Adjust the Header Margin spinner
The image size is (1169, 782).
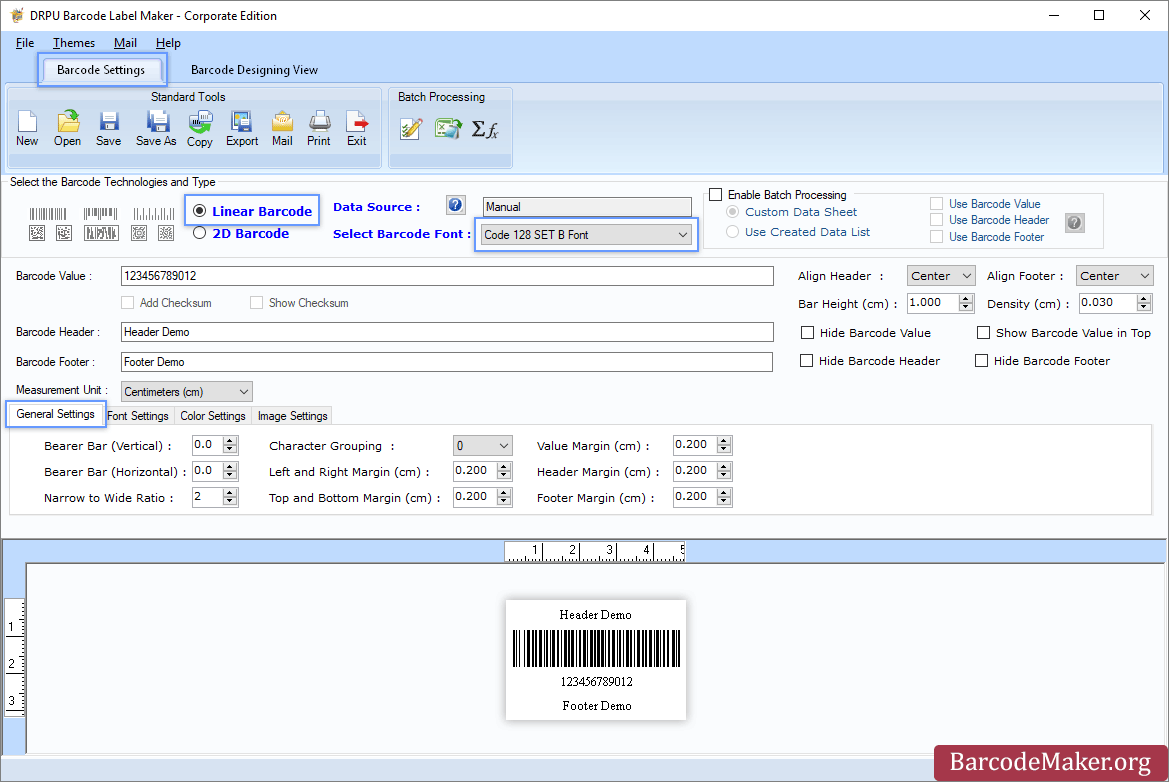(x=724, y=471)
